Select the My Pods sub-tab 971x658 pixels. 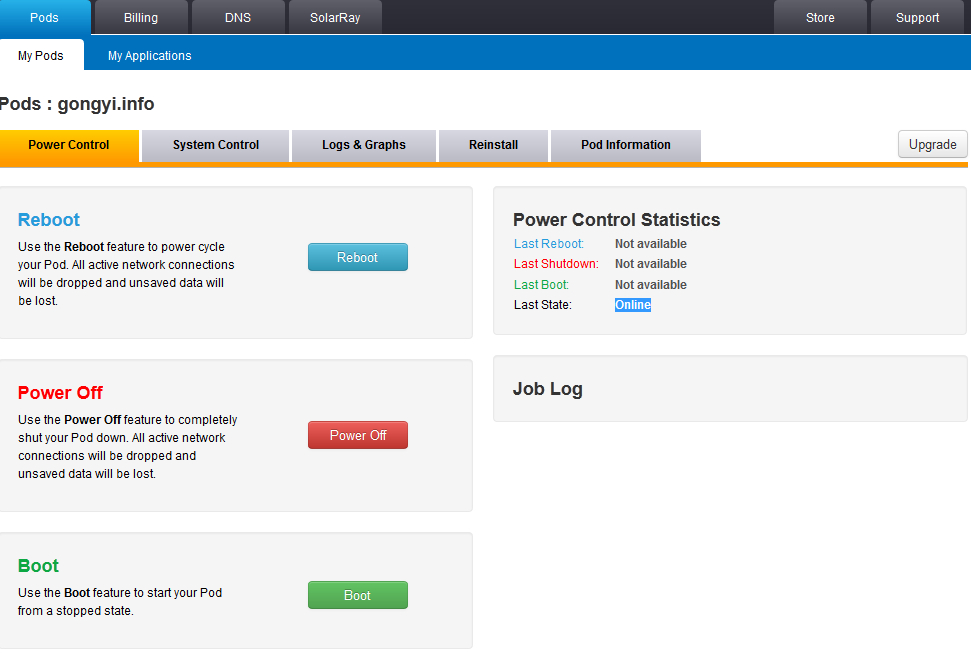[x=41, y=56]
